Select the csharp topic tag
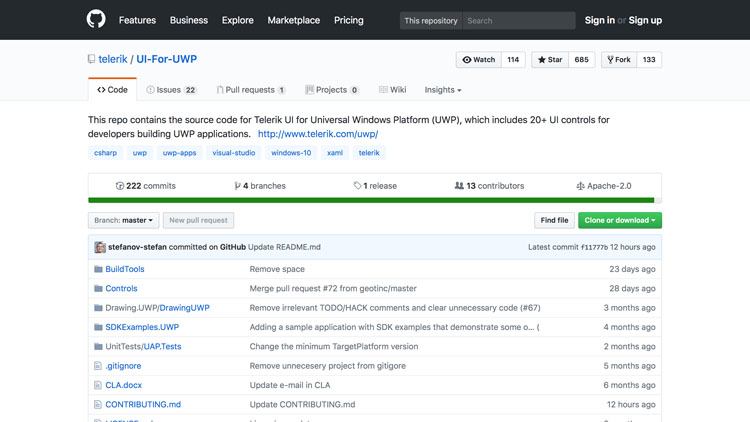The width and height of the screenshot is (750, 422). 105,153
